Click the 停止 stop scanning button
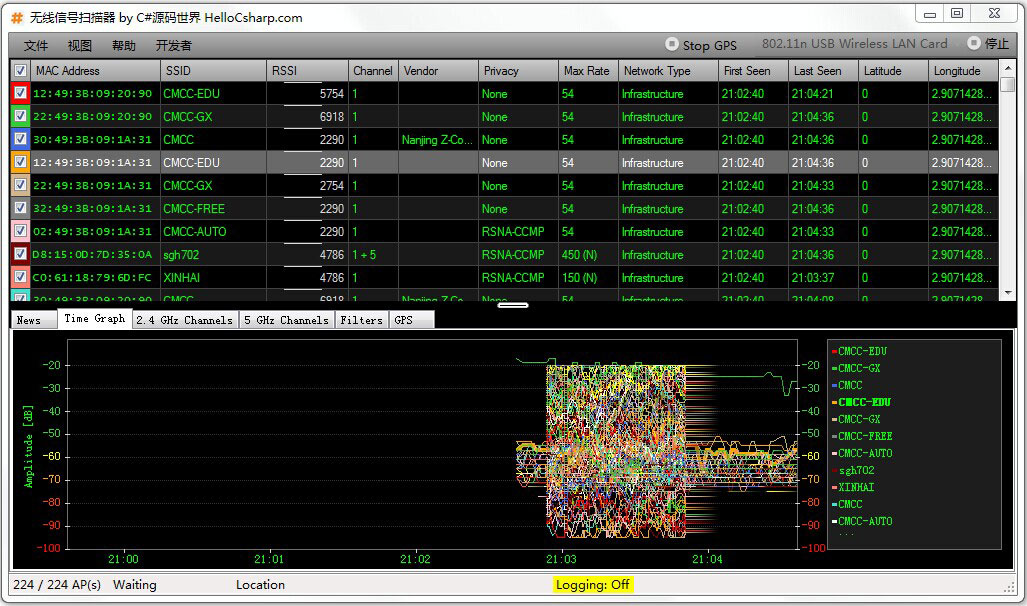Screen dimensions: 1027x606 pyautogui.click(x=988, y=44)
